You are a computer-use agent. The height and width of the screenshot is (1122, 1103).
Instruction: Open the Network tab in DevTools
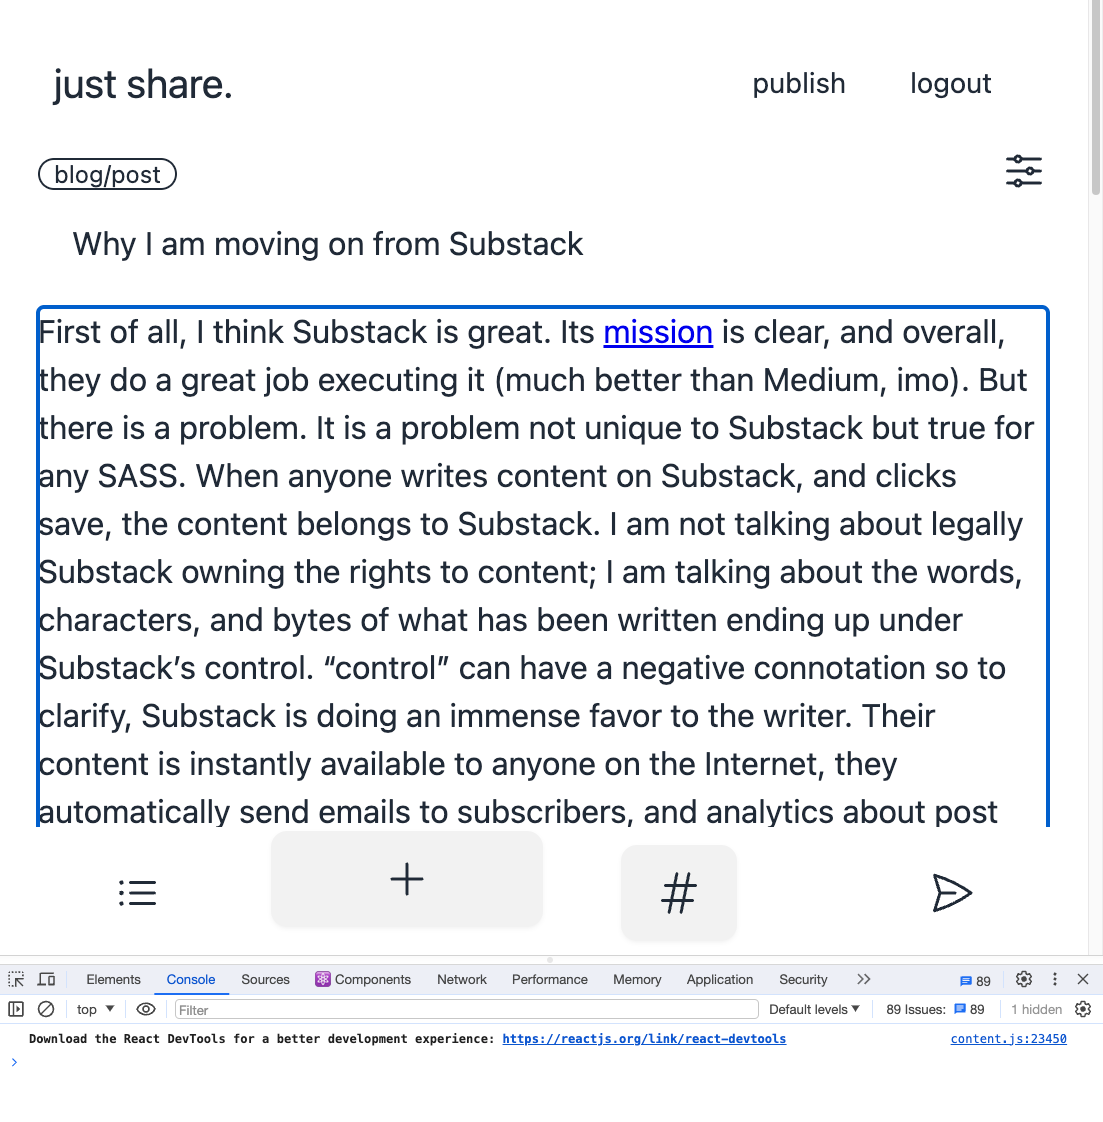coord(461,979)
